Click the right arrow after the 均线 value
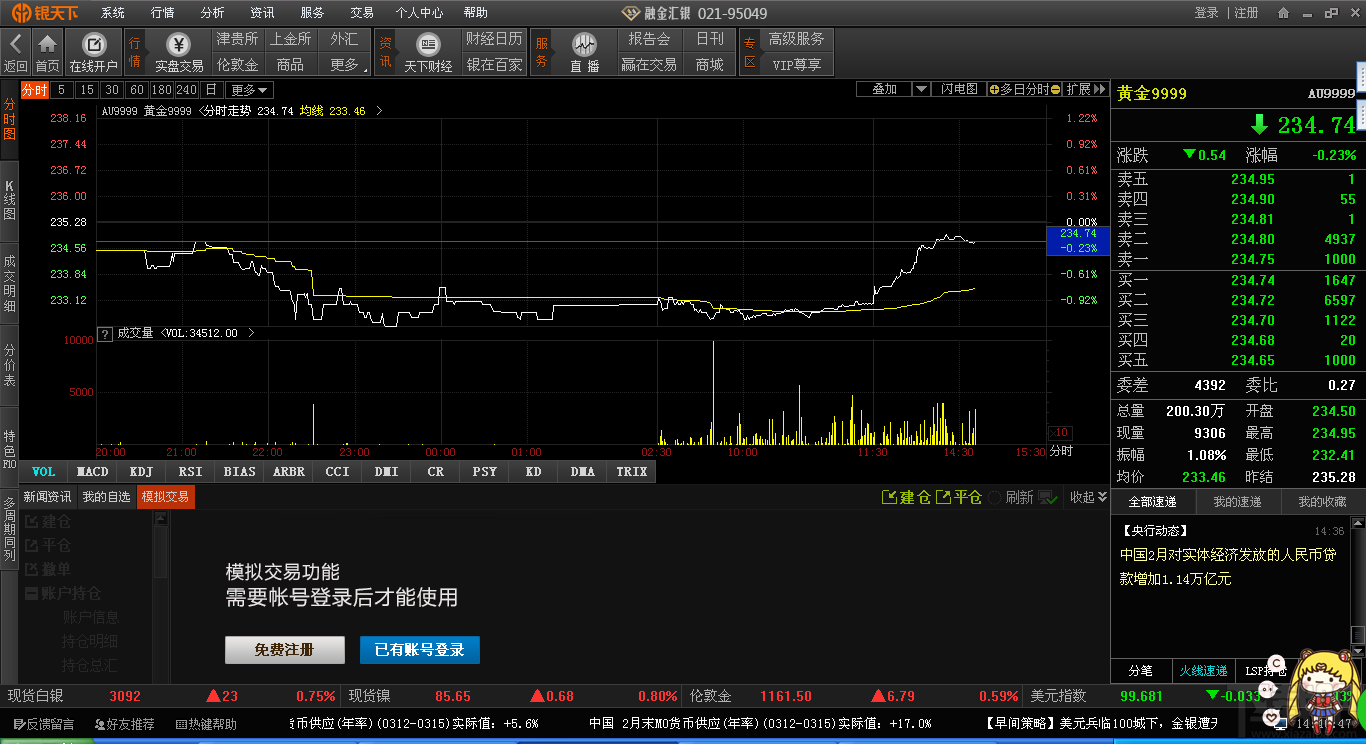Screen dimensions: 1366x744 [x=379, y=111]
